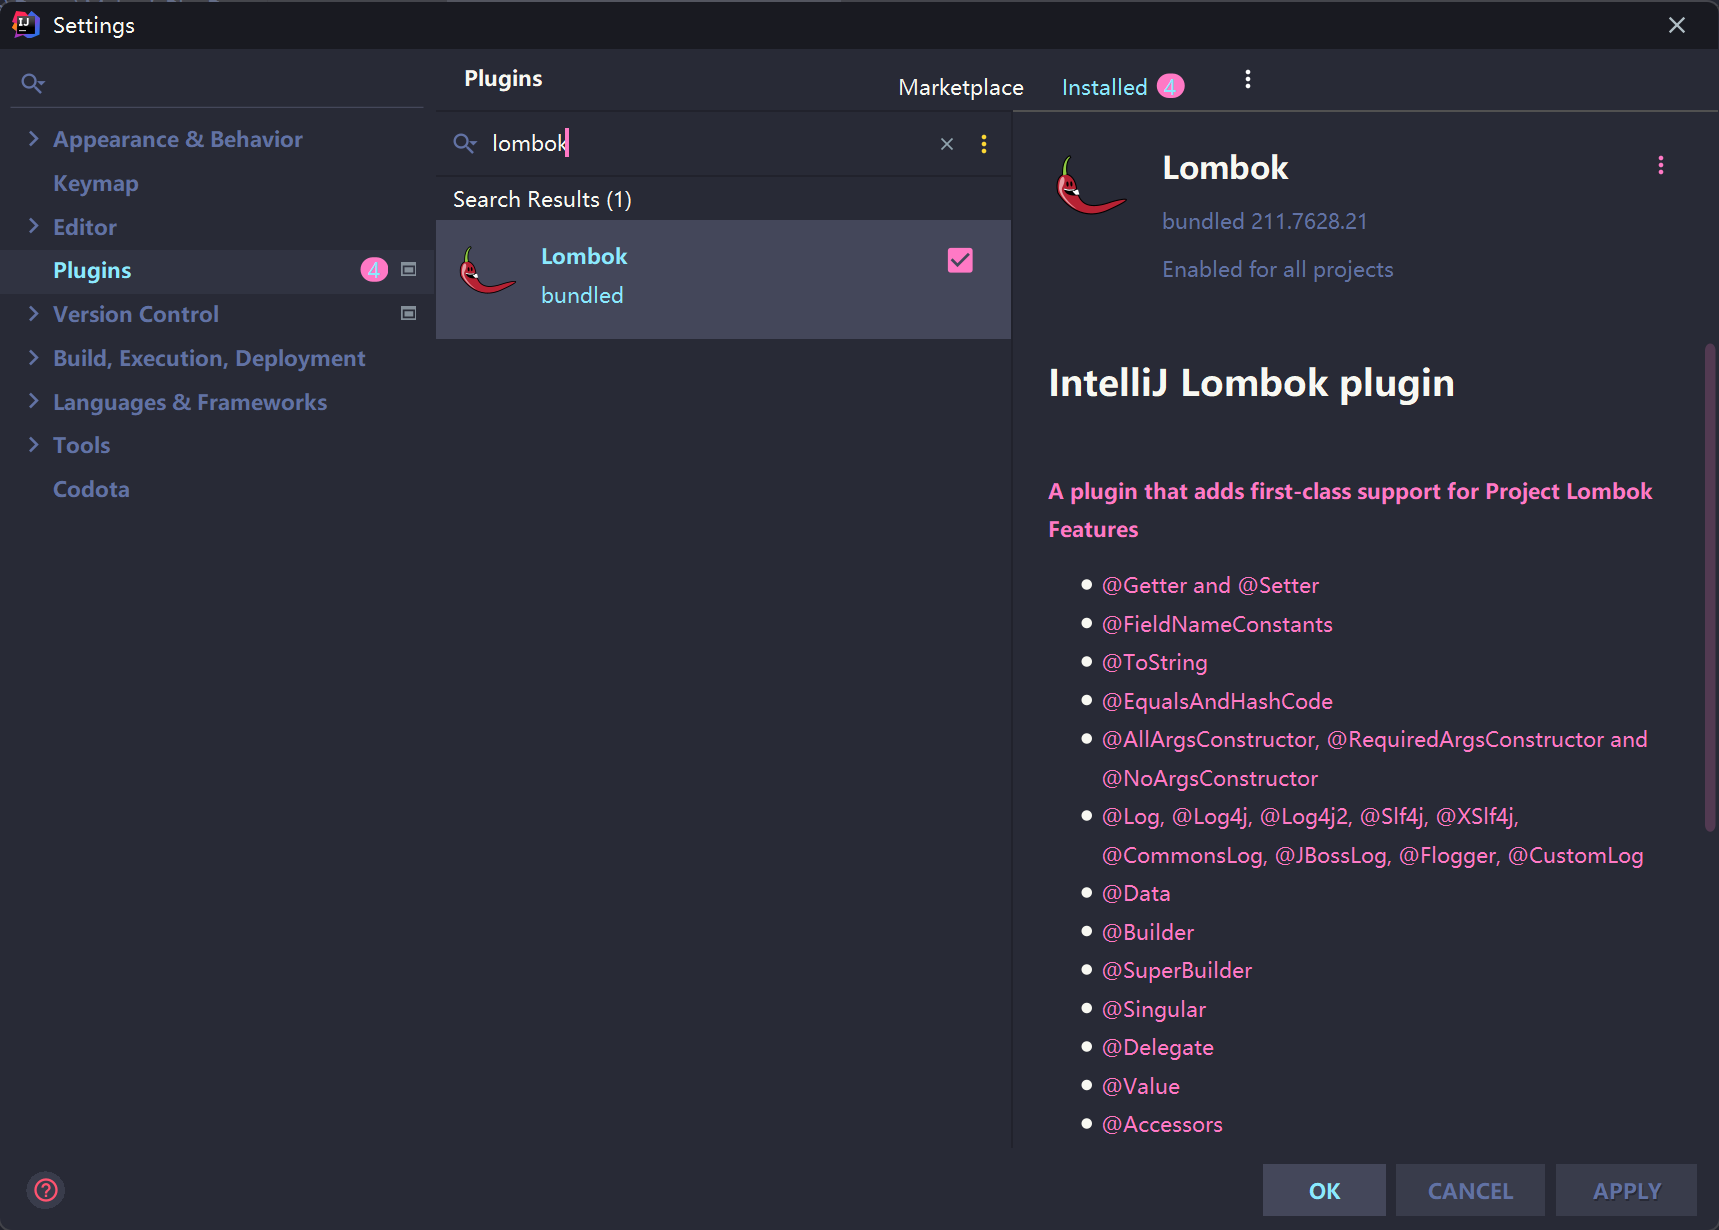Click the '@EqualsAndHashCode' feature
Viewport: 1719px width, 1230px height.
[x=1217, y=701]
